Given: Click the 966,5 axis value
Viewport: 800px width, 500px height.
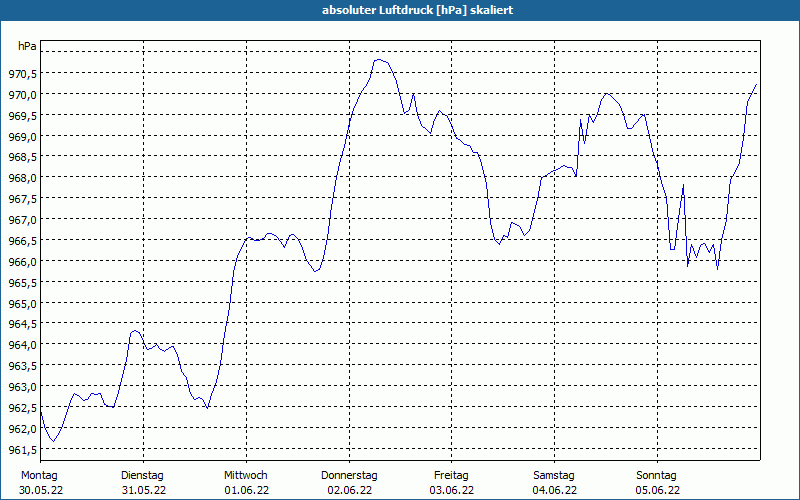Looking at the screenshot, I should [23, 241].
